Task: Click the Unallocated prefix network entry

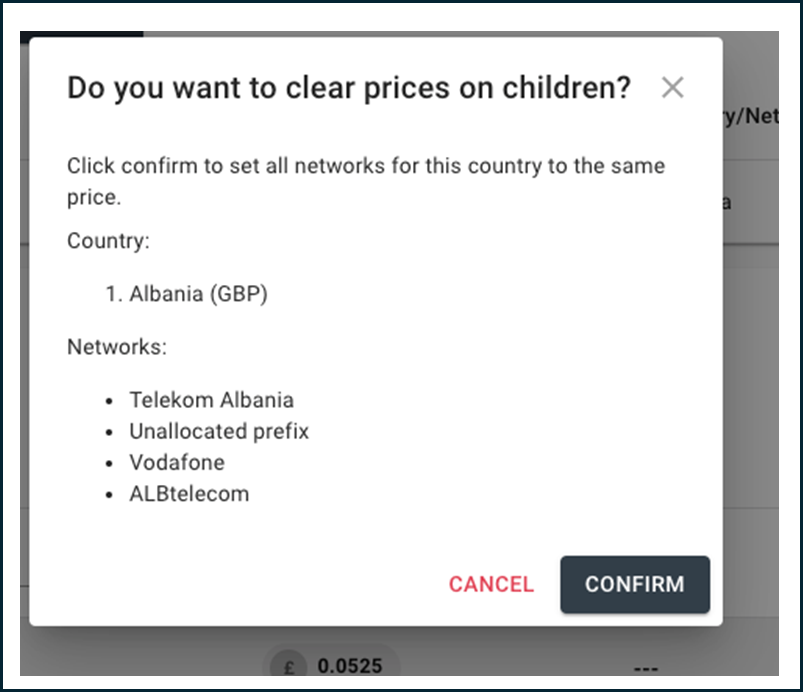Action: (219, 431)
